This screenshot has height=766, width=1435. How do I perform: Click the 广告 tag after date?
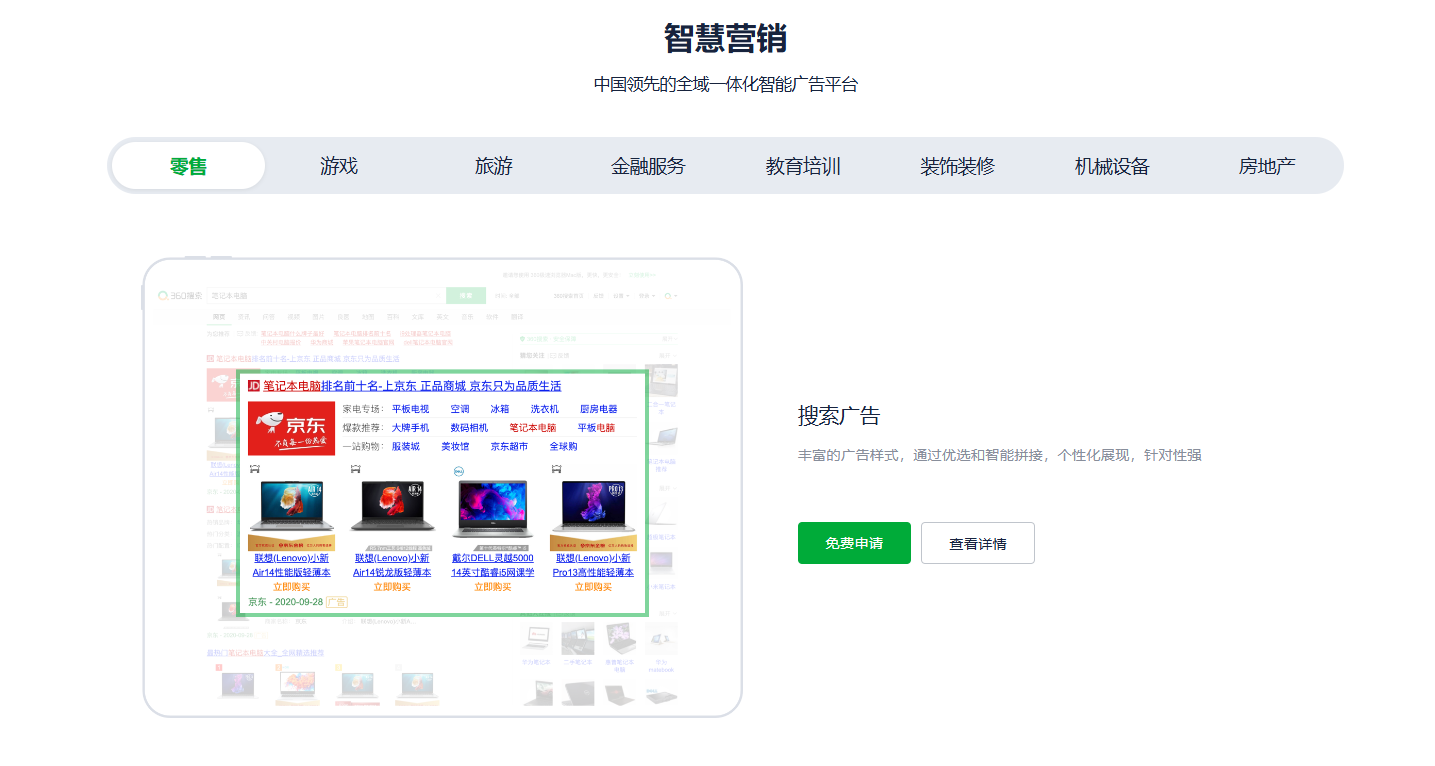point(337,602)
